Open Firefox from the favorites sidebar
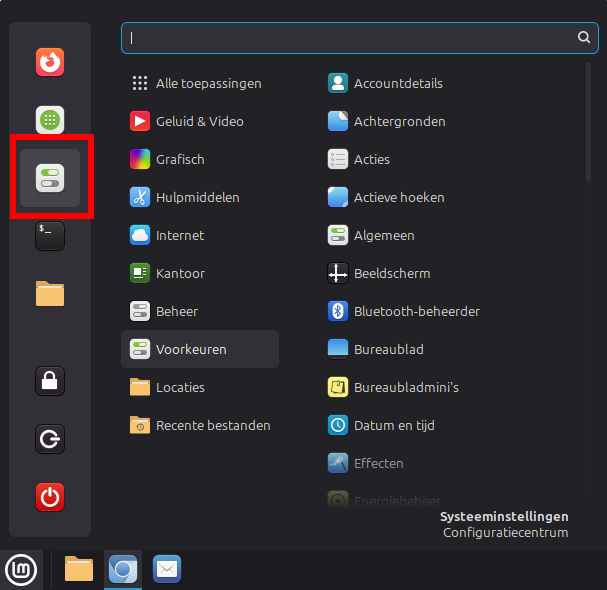 50,63
